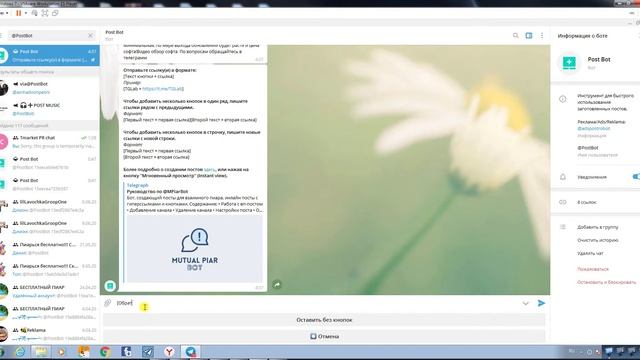
Task: Open the POST MUSIC channel result
Action: point(49,109)
